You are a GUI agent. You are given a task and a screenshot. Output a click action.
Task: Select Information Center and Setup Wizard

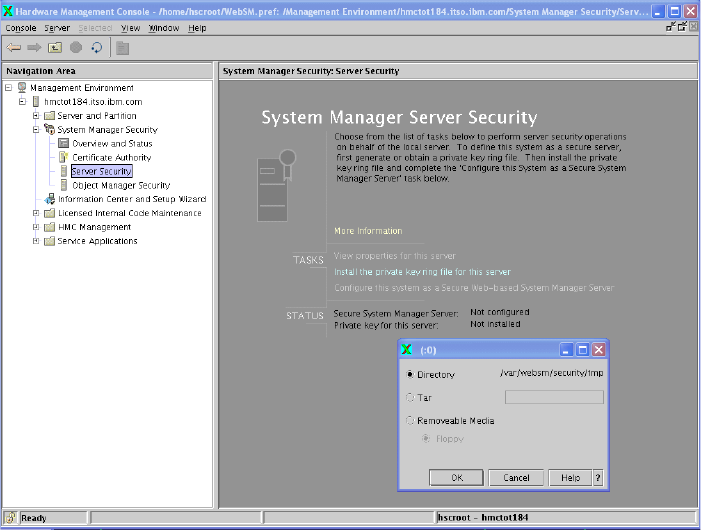point(132,199)
